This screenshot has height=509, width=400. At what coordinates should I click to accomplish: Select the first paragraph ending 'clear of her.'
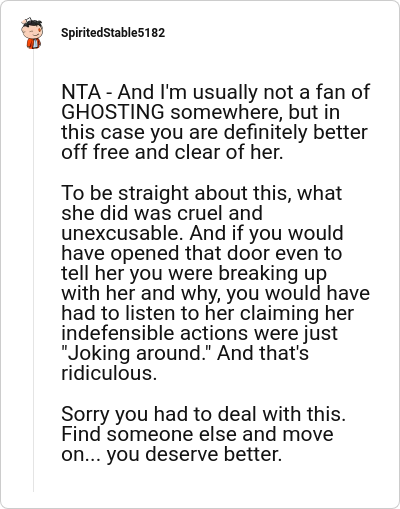pos(216,122)
